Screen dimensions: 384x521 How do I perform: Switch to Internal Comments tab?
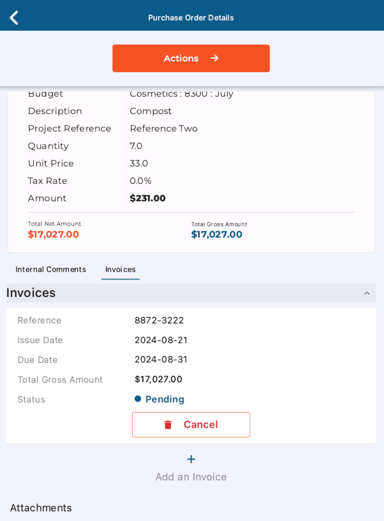coord(51,269)
